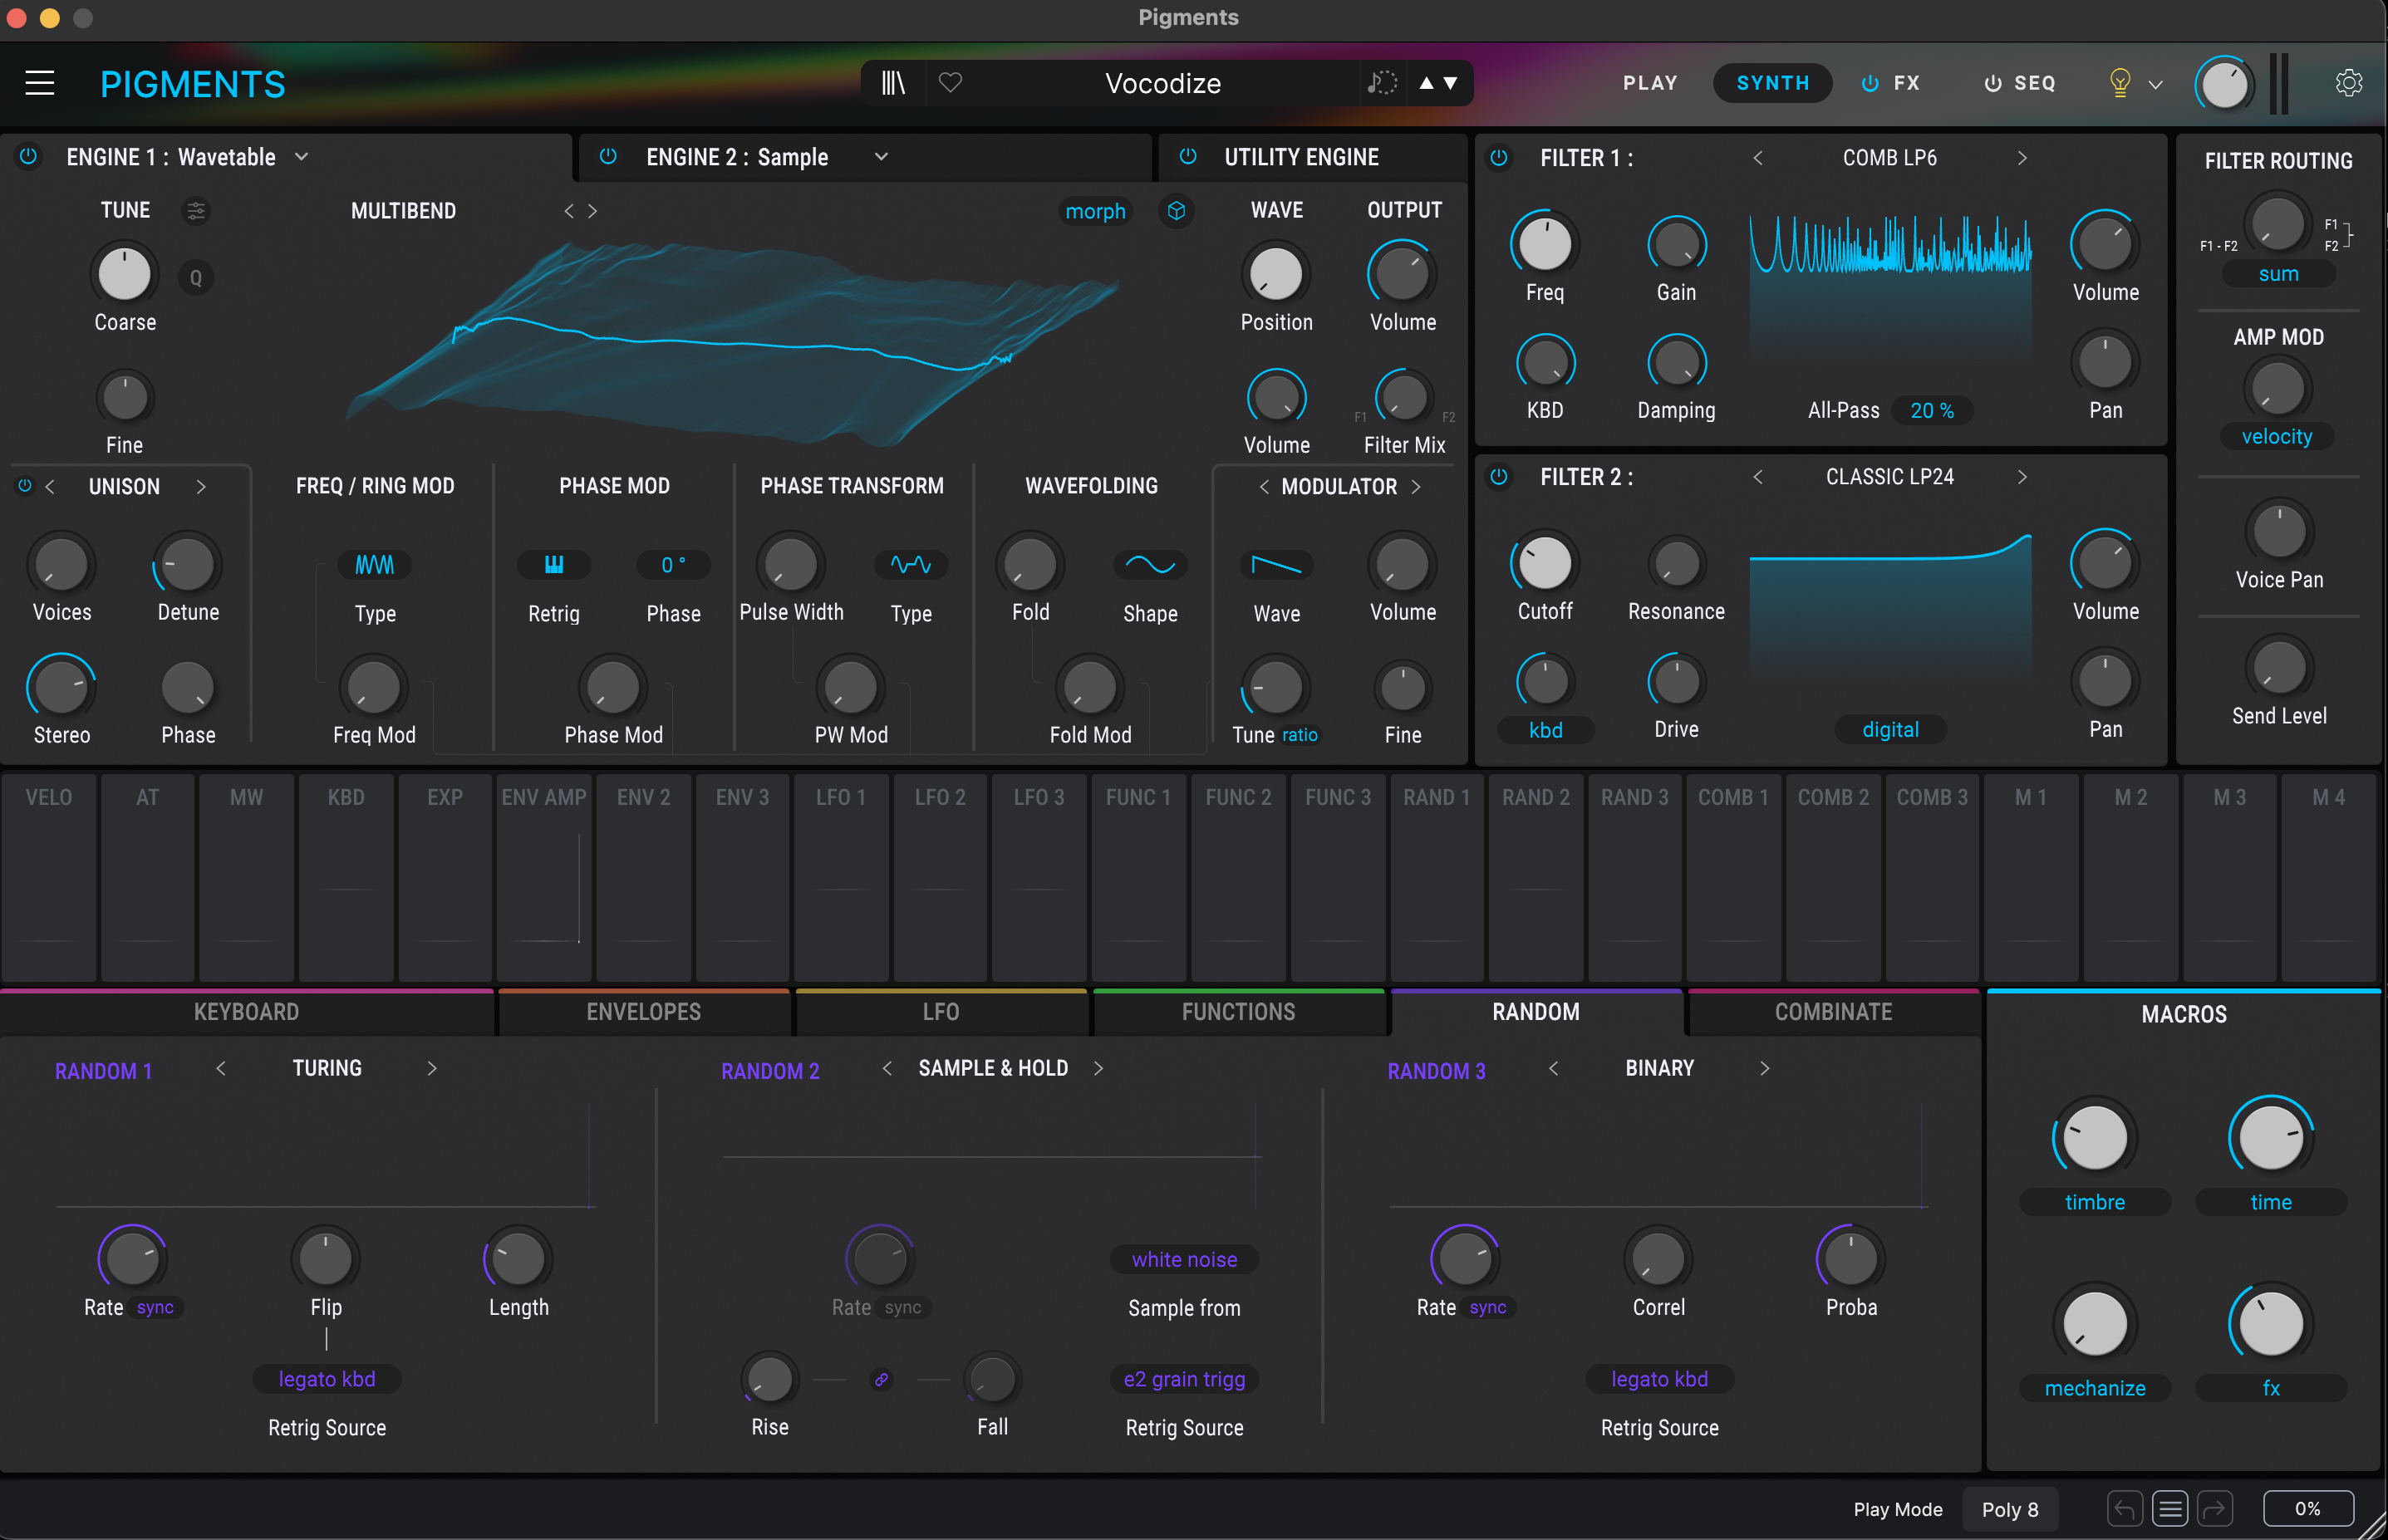Open the hamburger main menu
Image resolution: width=2388 pixels, height=1540 pixels.
click(40, 83)
